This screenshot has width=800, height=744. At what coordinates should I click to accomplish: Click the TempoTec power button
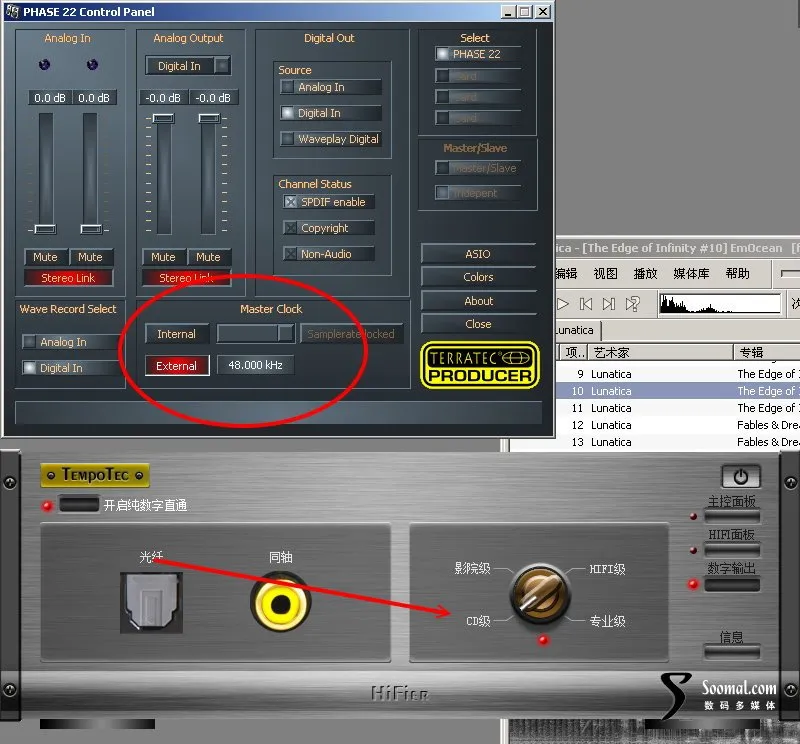[740, 477]
